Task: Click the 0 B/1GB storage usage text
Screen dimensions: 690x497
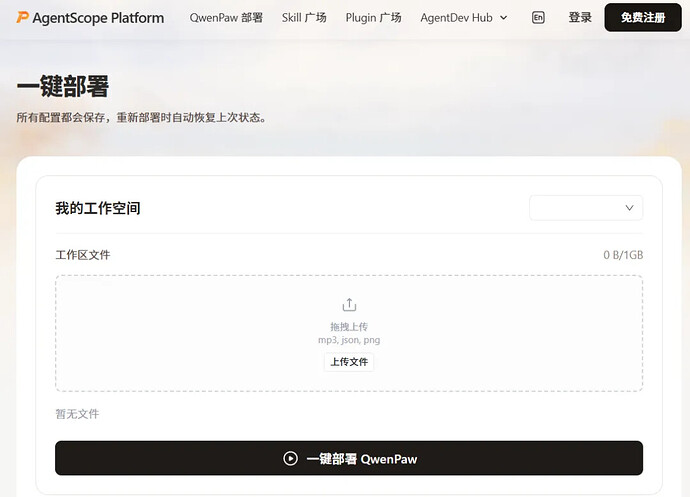Action: (623, 255)
